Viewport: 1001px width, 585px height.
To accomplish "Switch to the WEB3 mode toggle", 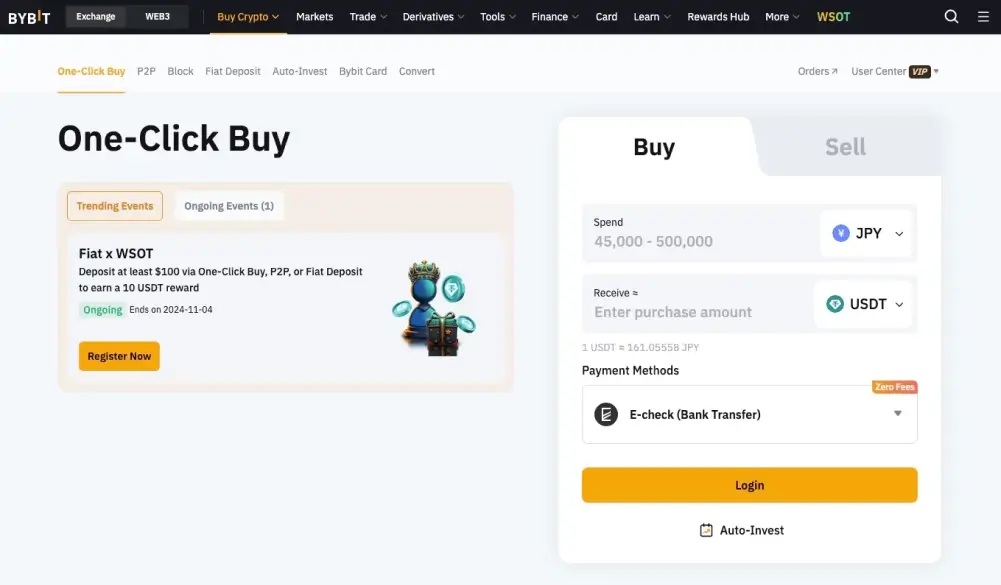I will coord(157,17).
